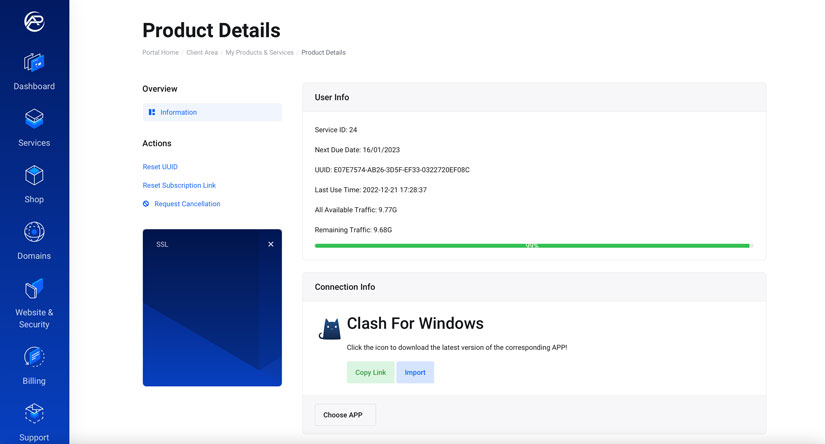The width and height of the screenshot is (825, 444).
Task: Open Website & Security sidebar icon
Action: pyautogui.click(x=34, y=290)
